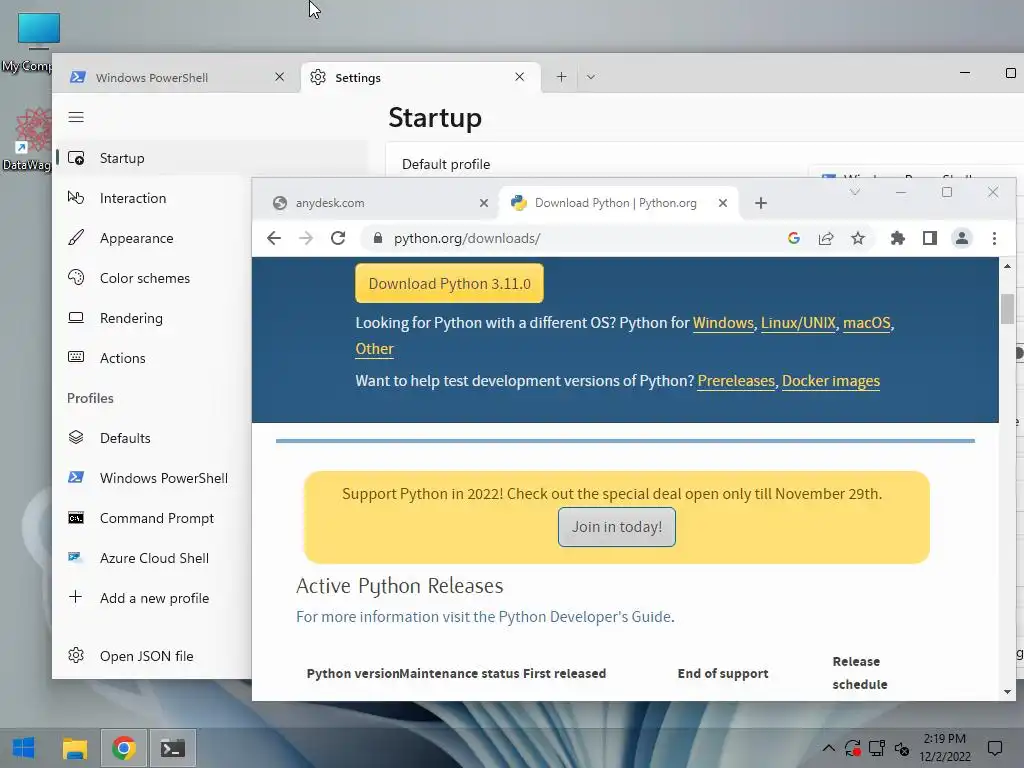Click the network tray icon
This screenshot has width=1024, height=768.
pyautogui.click(x=876, y=748)
